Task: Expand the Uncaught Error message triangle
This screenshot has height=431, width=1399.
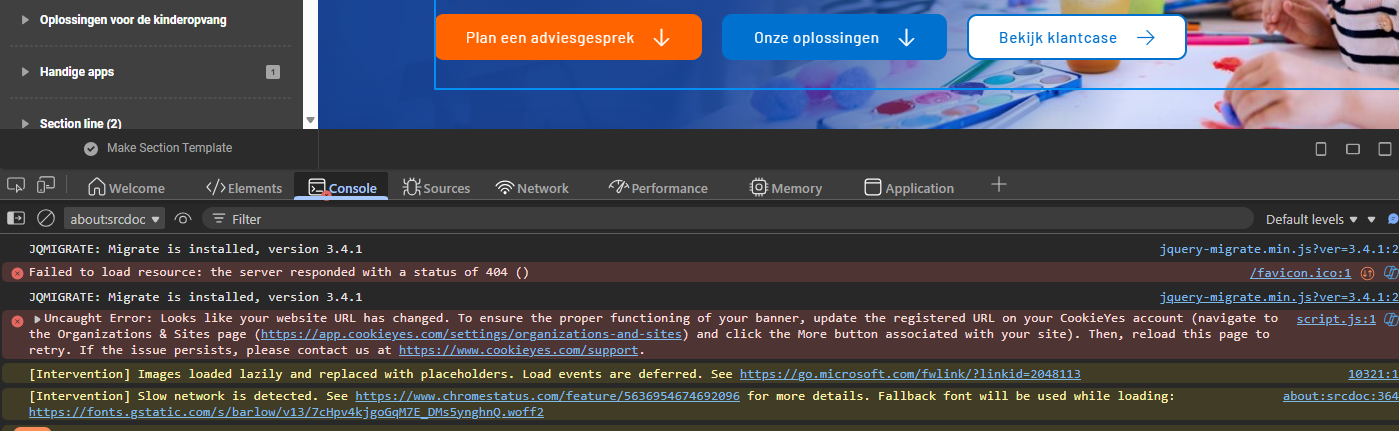Action: click(37, 319)
